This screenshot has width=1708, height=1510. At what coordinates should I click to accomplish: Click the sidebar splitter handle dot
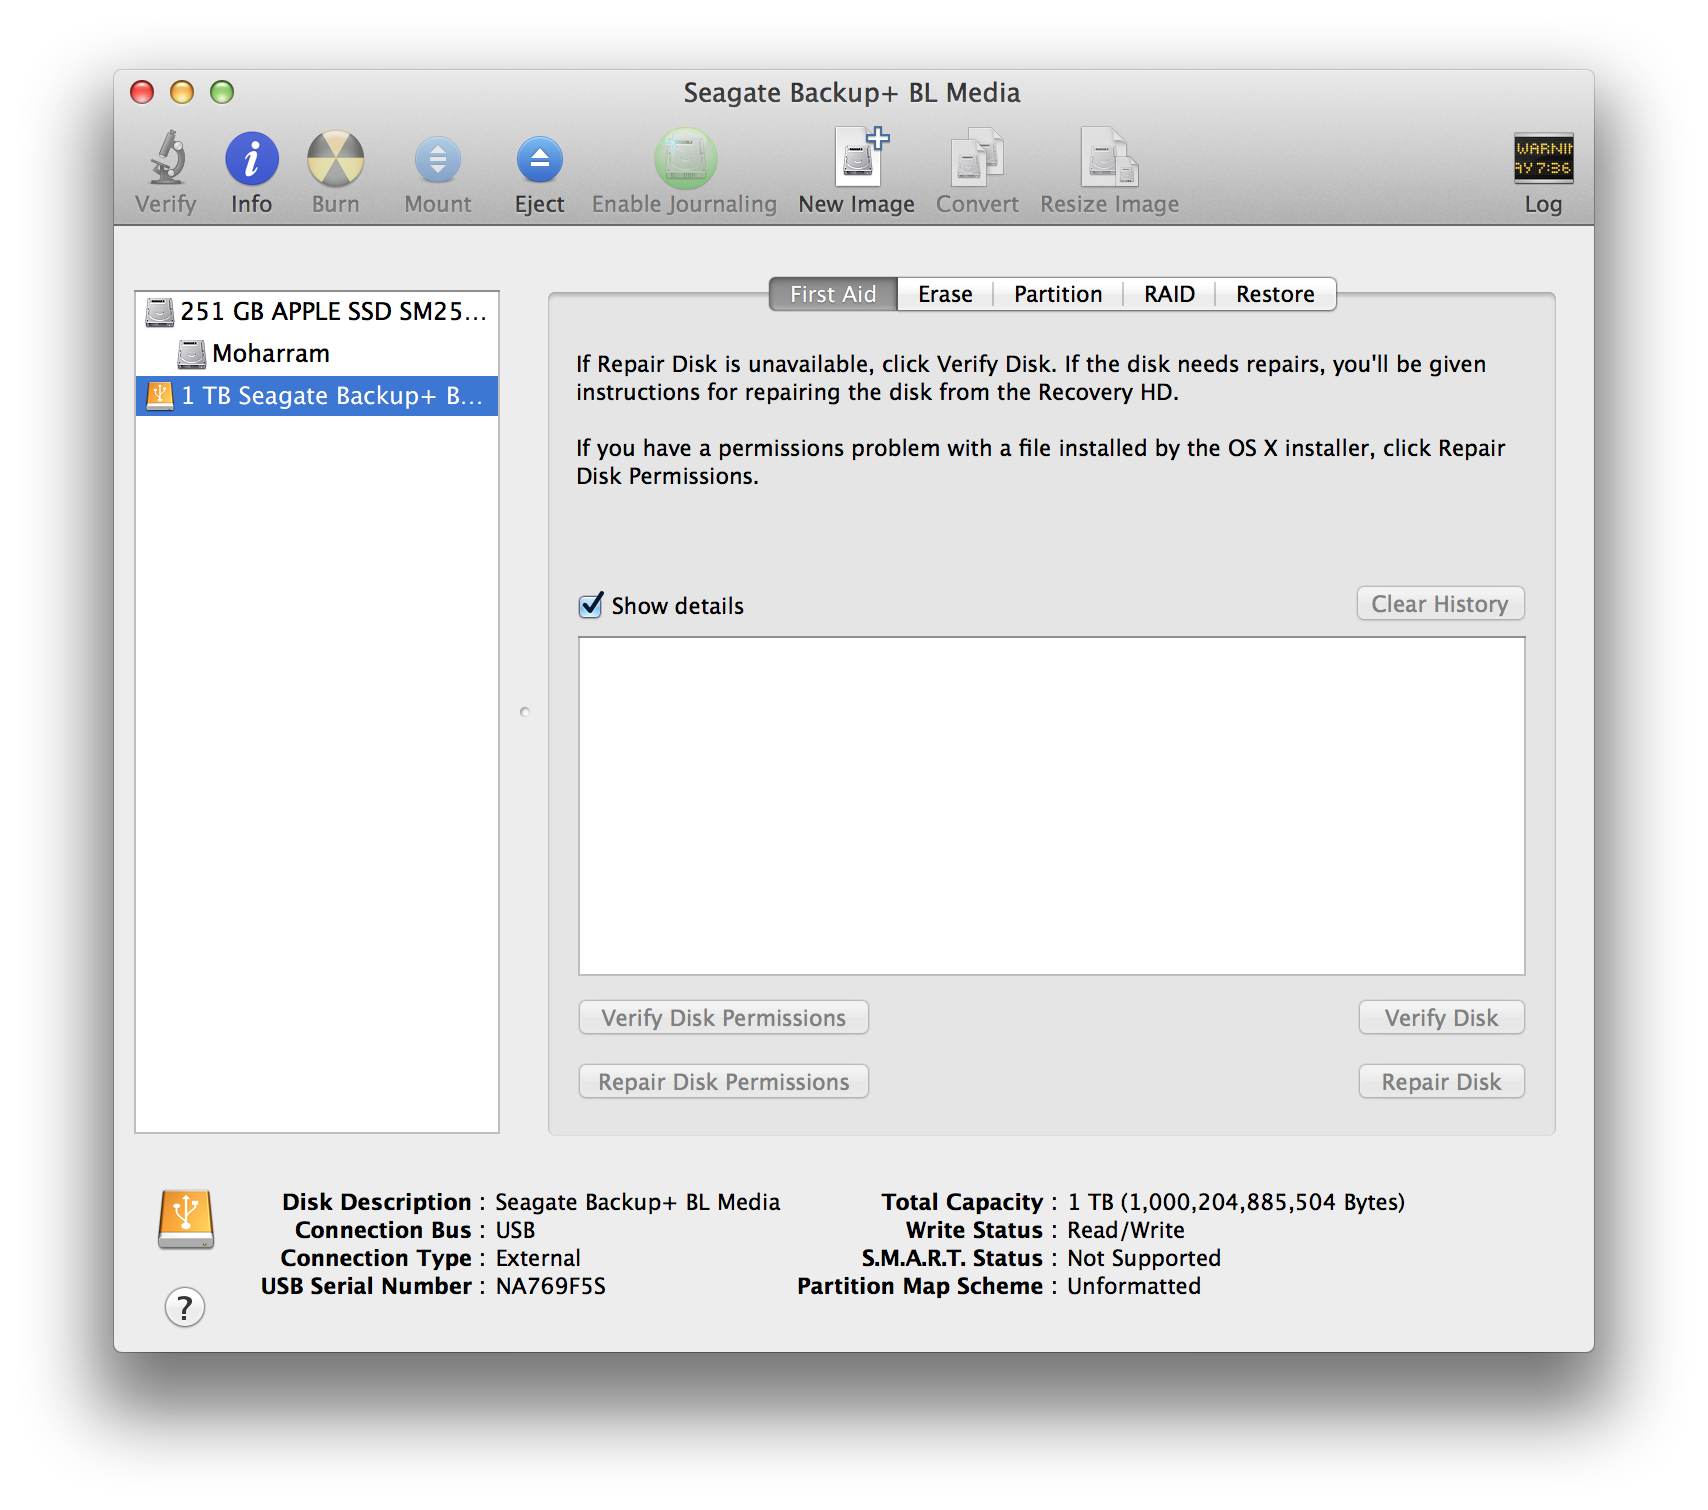tap(525, 712)
